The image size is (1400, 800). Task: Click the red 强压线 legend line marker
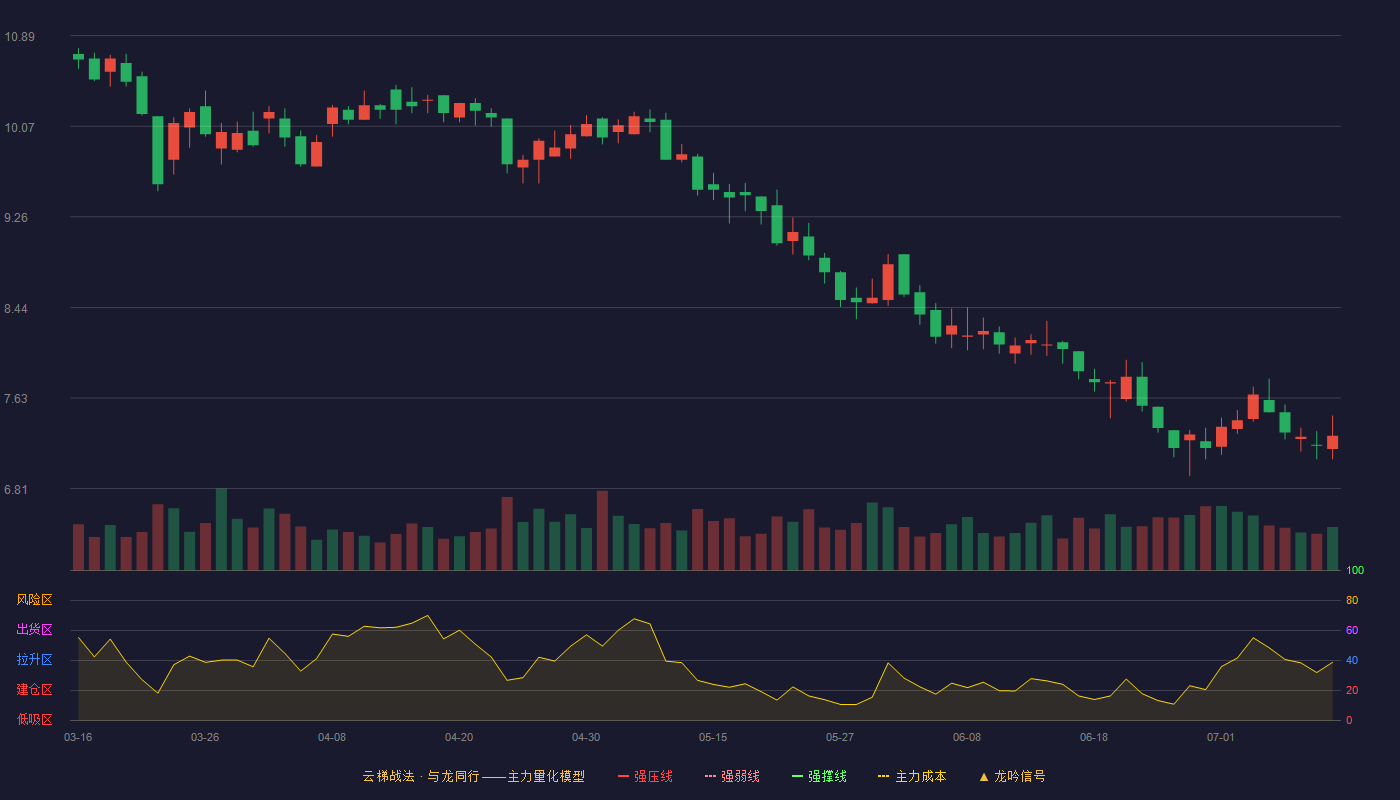click(x=623, y=776)
